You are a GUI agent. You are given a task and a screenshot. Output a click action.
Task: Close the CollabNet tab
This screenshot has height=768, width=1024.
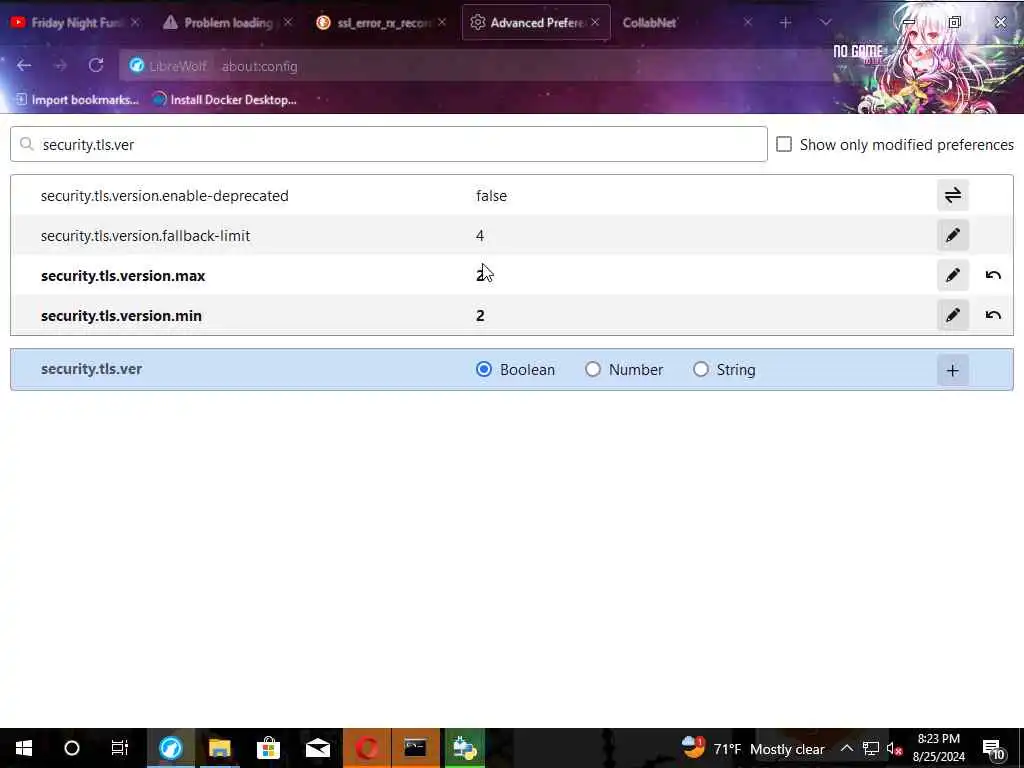coord(748,22)
